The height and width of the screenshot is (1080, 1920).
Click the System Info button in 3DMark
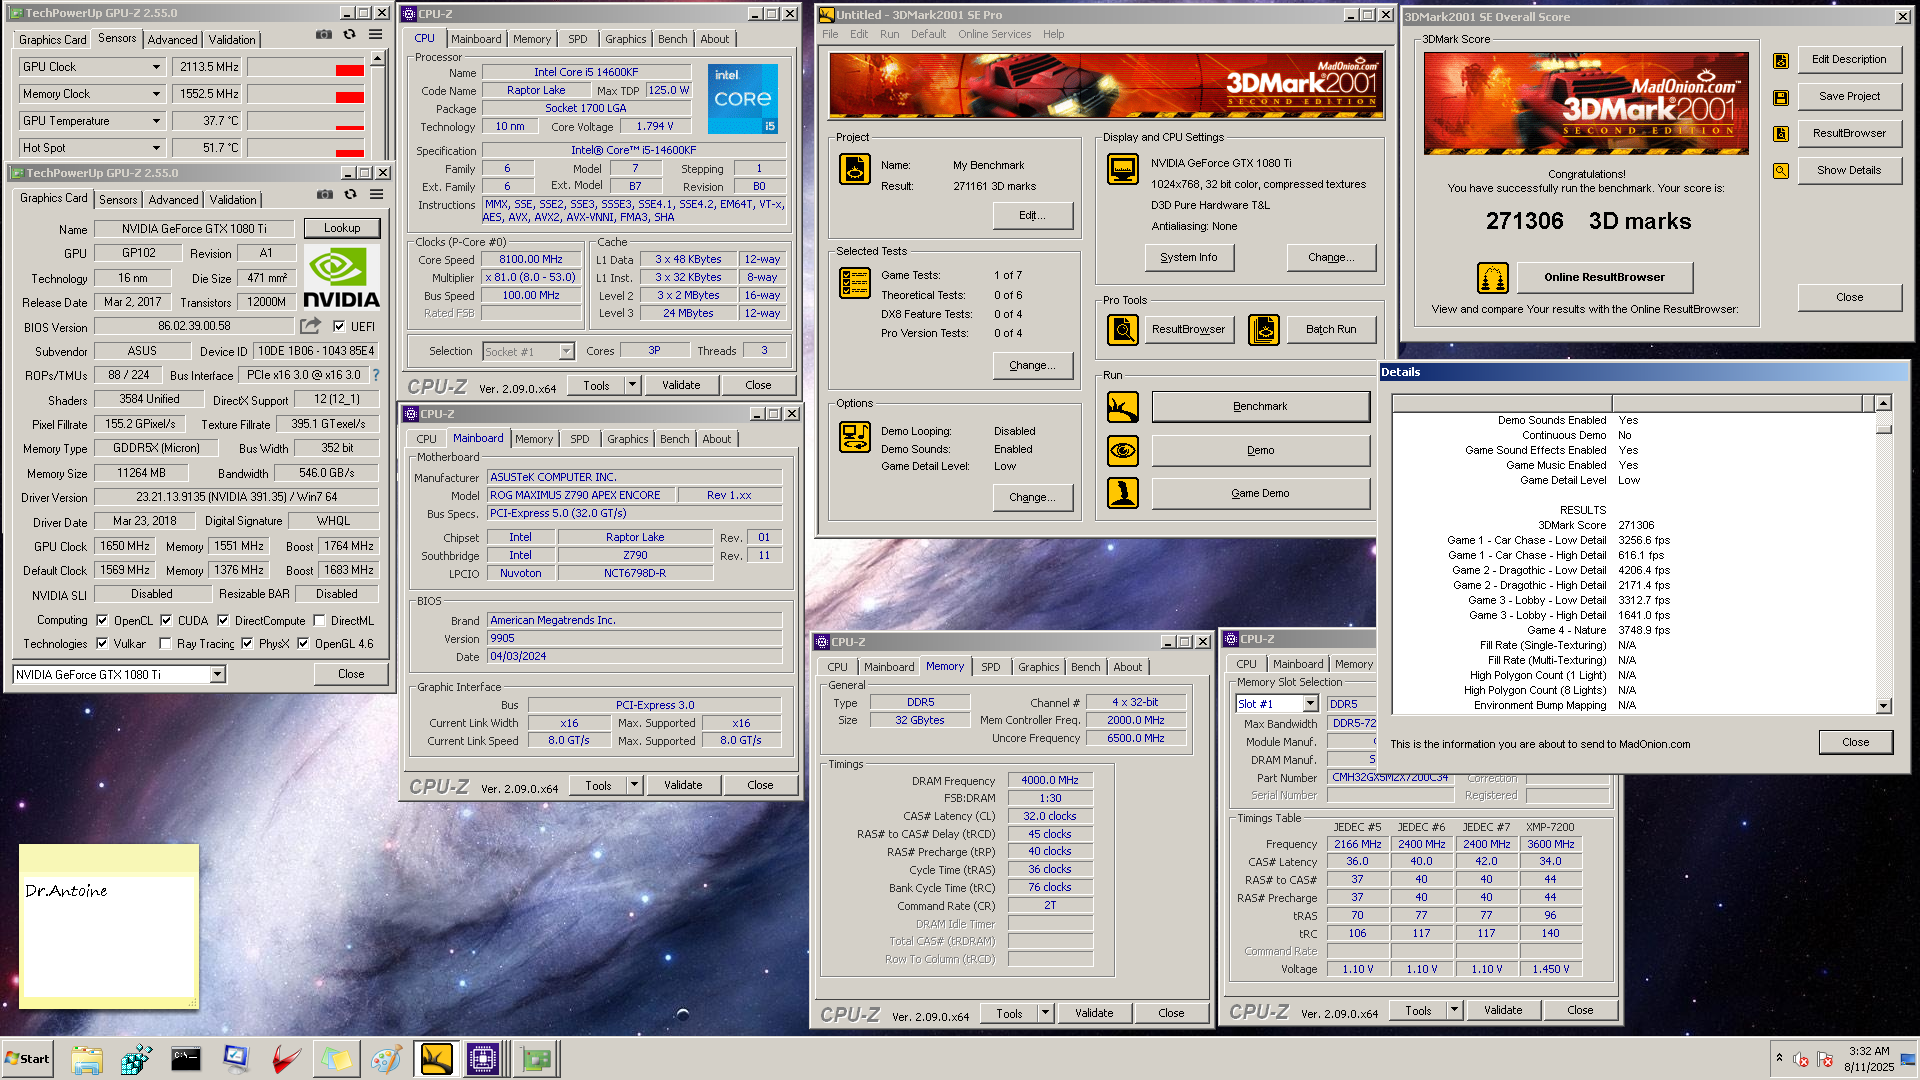point(1189,257)
